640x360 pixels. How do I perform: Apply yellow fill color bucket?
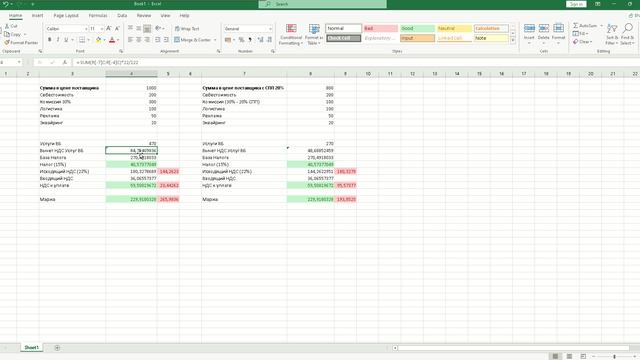pyautogui.click(x=98, y=40)
